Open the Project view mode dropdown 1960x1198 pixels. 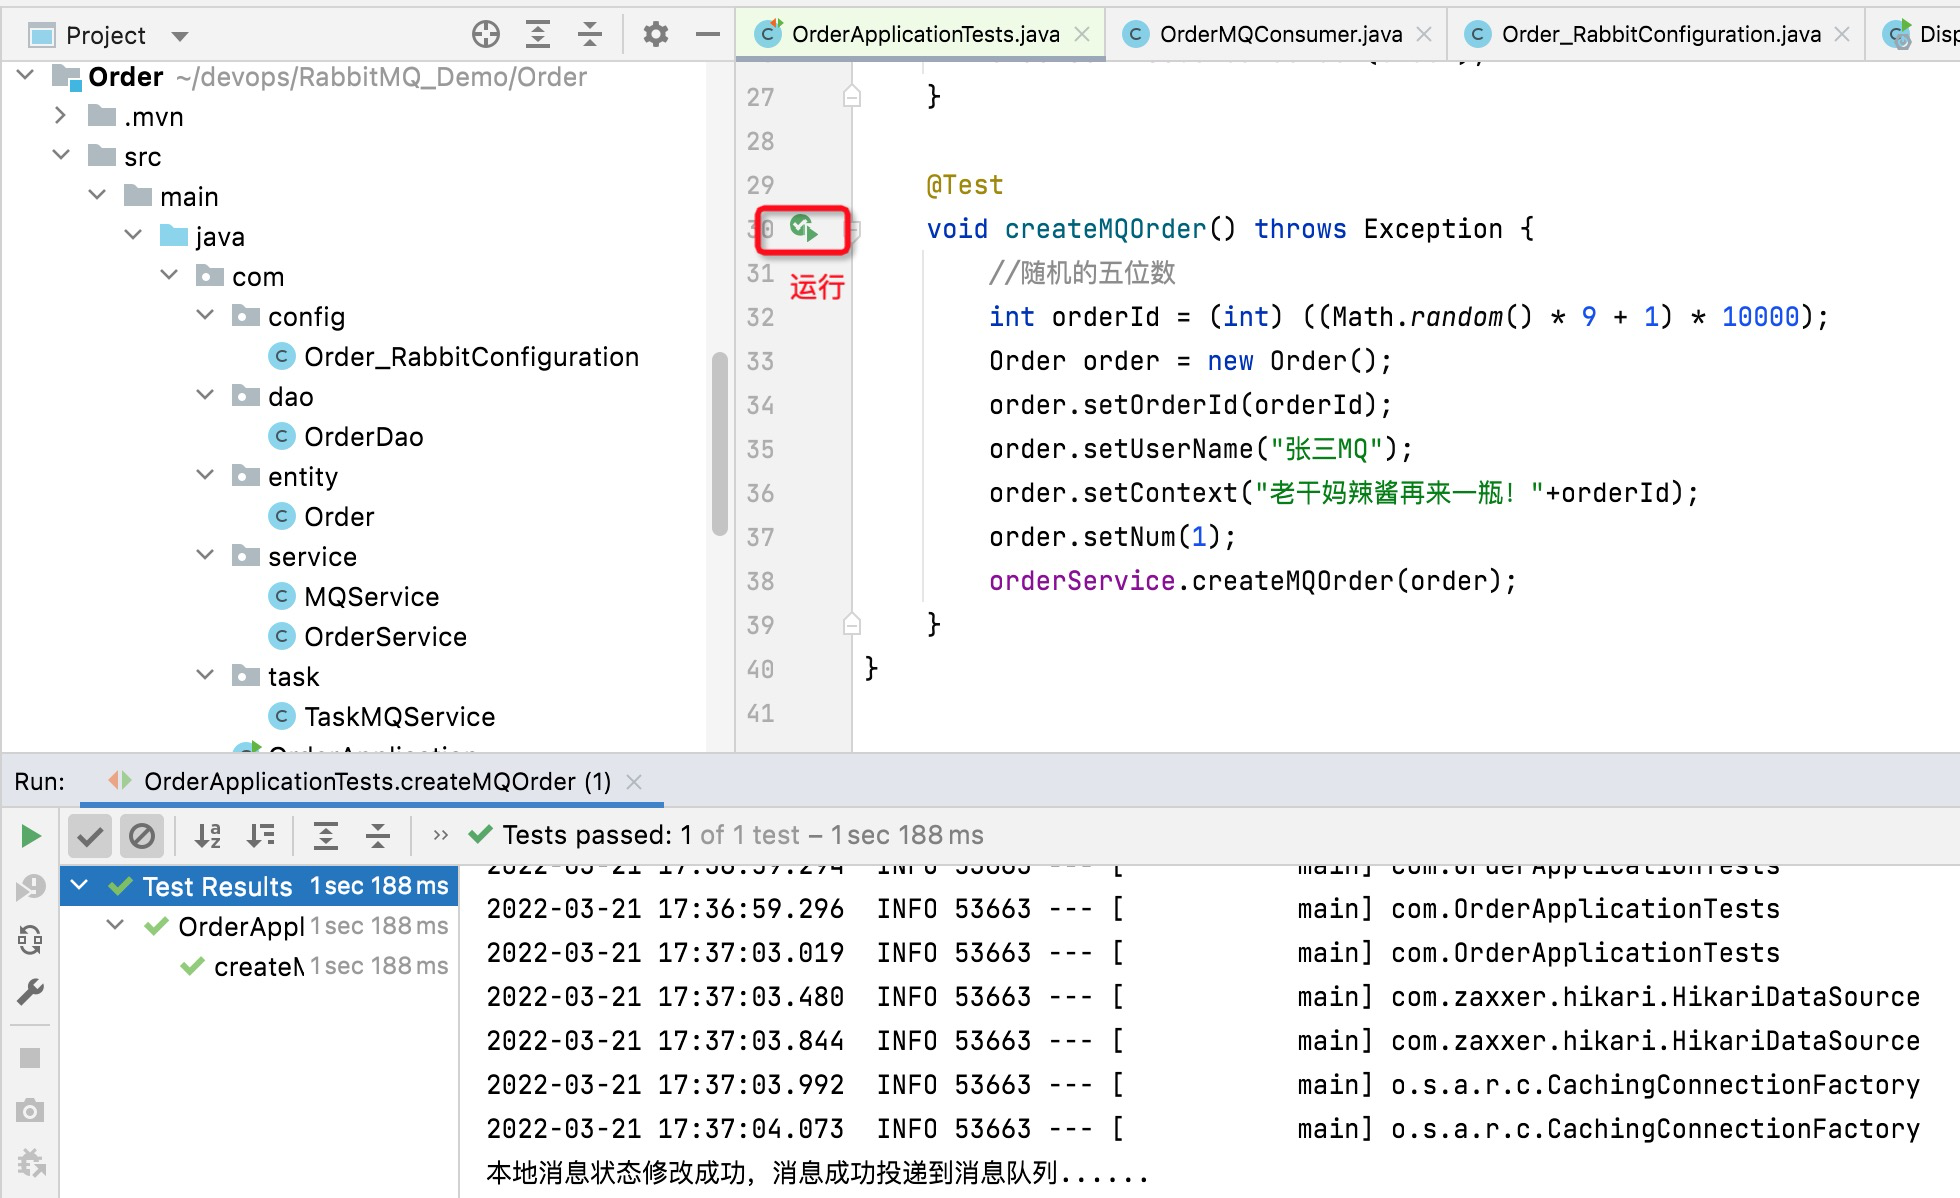(179, 33)
